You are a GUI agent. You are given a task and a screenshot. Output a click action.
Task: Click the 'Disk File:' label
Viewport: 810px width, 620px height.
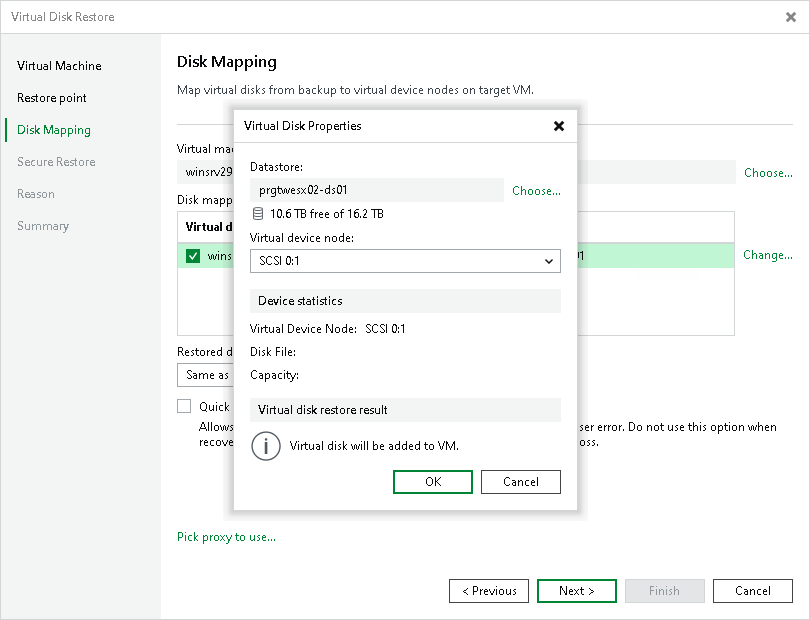tap(273, 352)
